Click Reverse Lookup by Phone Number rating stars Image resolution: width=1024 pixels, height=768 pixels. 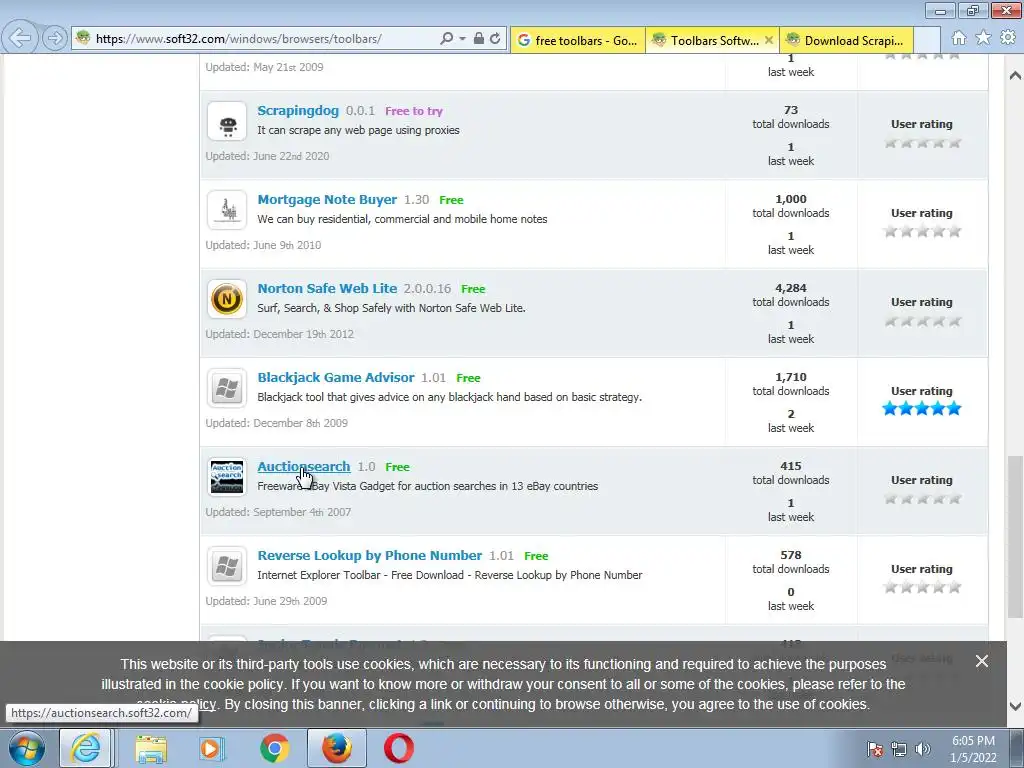[922, 587]
